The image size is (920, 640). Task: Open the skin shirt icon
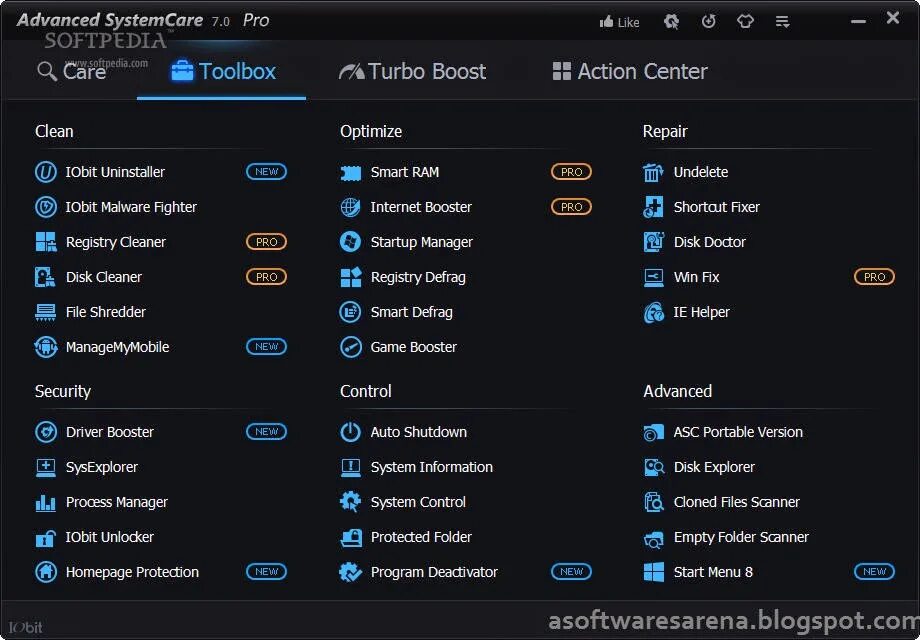tap(745, 22)
